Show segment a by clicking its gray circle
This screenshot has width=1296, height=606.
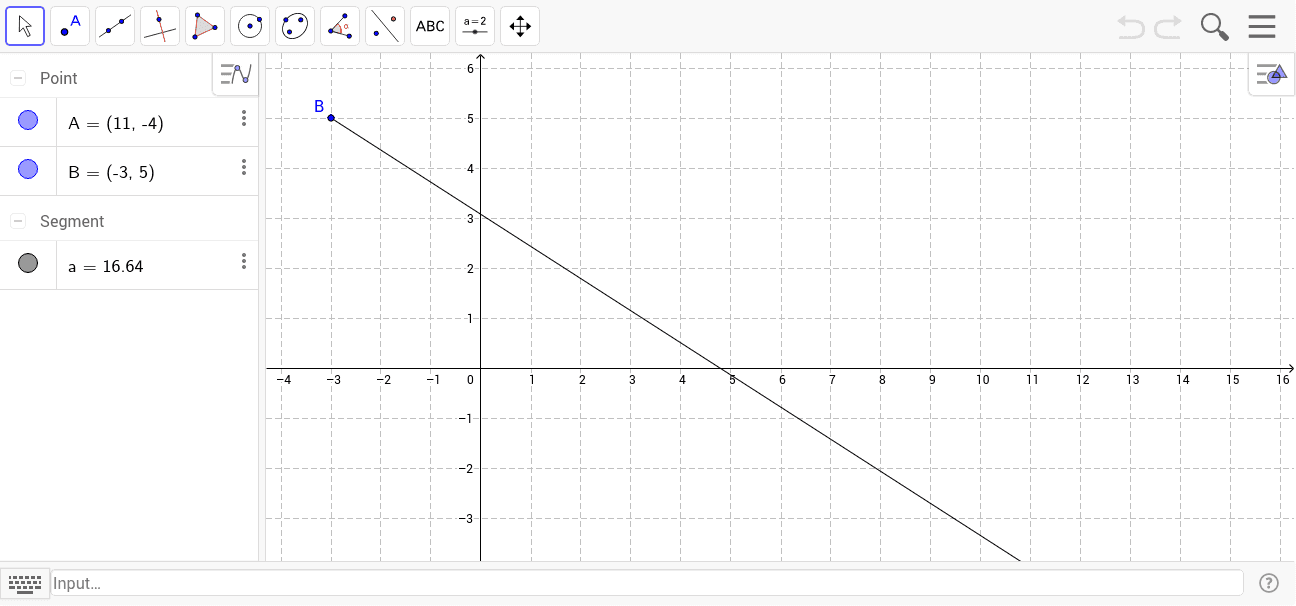27,263
